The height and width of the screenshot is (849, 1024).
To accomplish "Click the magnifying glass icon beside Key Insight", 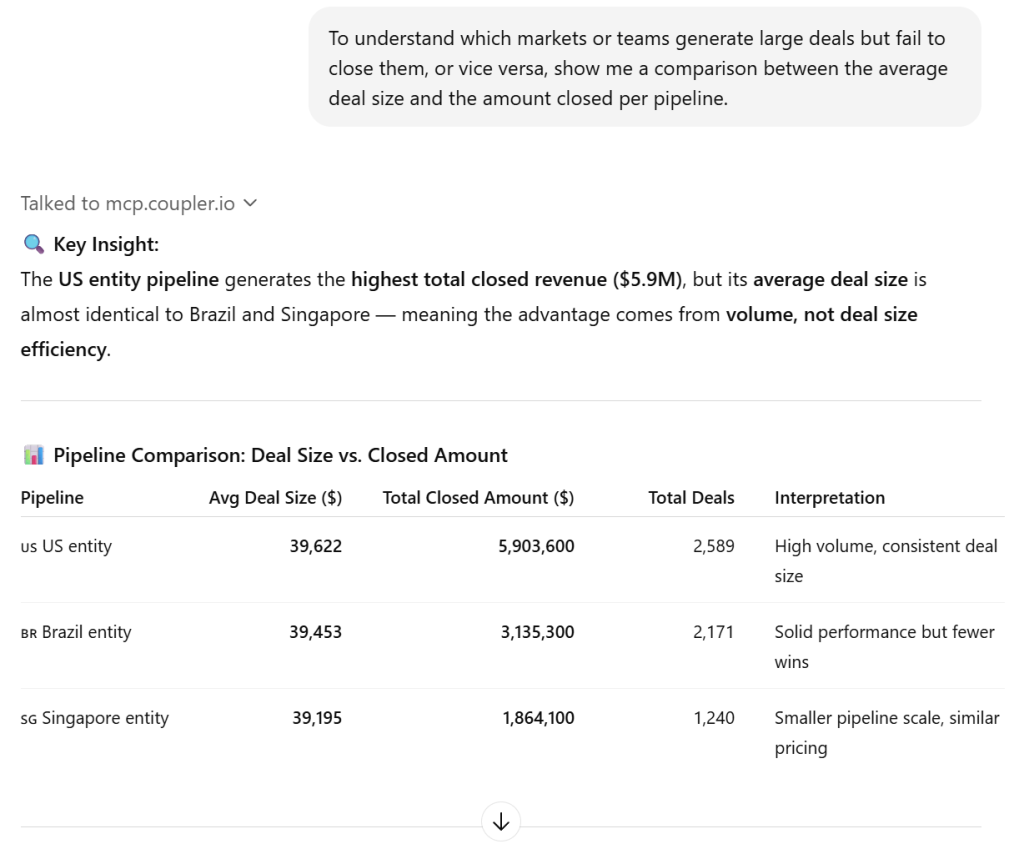I will 33,245.
